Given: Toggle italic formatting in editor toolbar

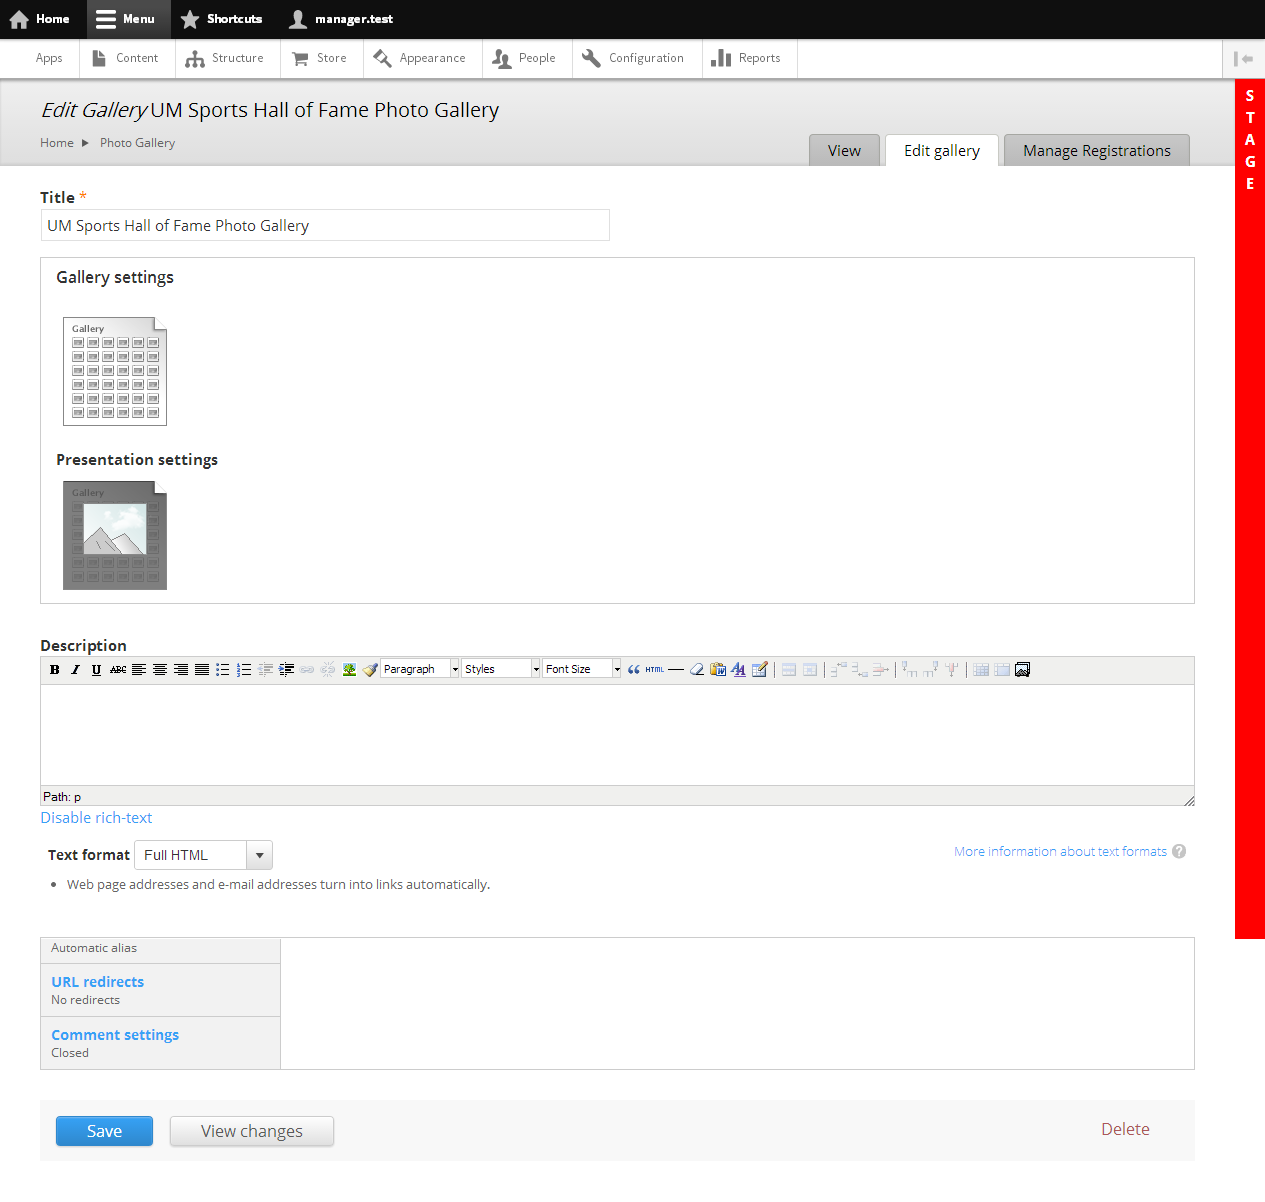Looking at the screenshot, I should pyautogui.click(x=75, y=670).
